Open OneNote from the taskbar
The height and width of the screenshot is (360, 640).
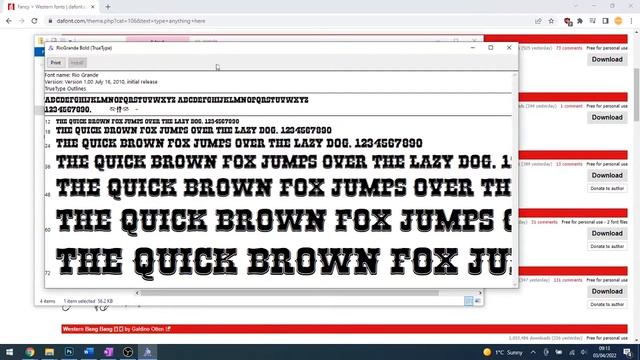click(108, 352)
